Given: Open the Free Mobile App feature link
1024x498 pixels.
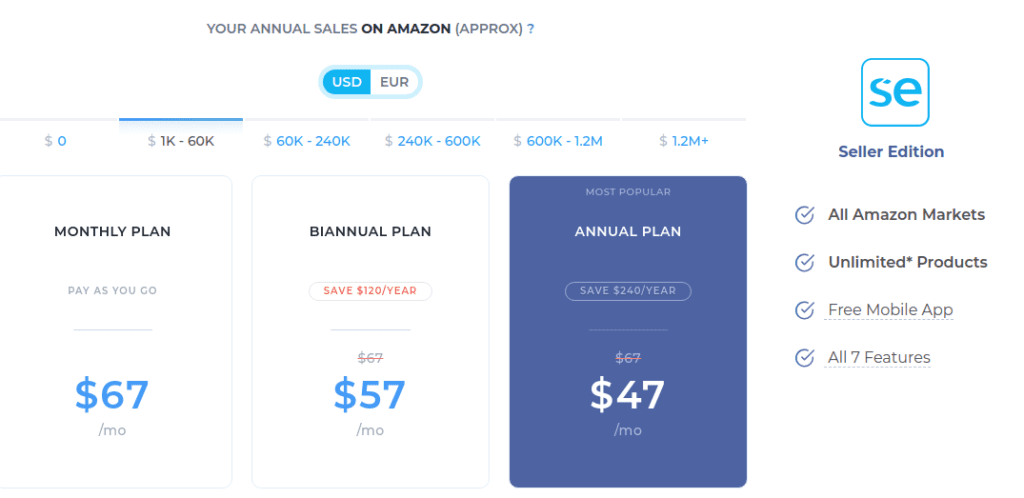Looking at the screenshot, I should pos(891,310).
